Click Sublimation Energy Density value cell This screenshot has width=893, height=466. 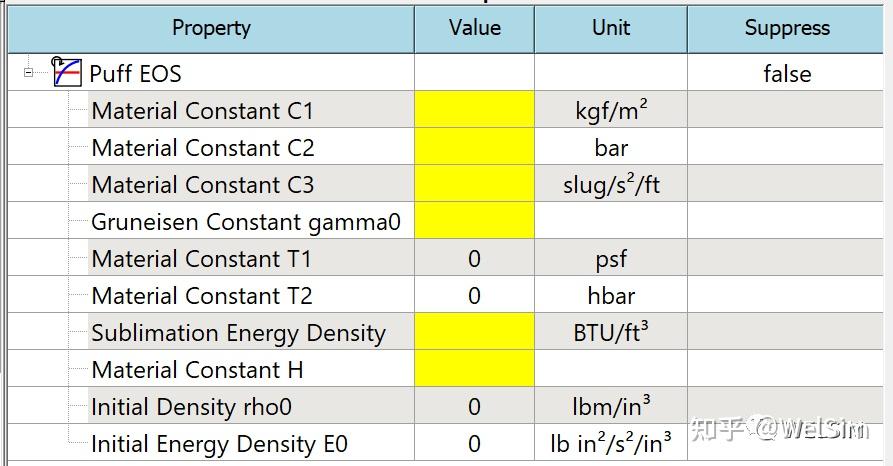[474, 333]
